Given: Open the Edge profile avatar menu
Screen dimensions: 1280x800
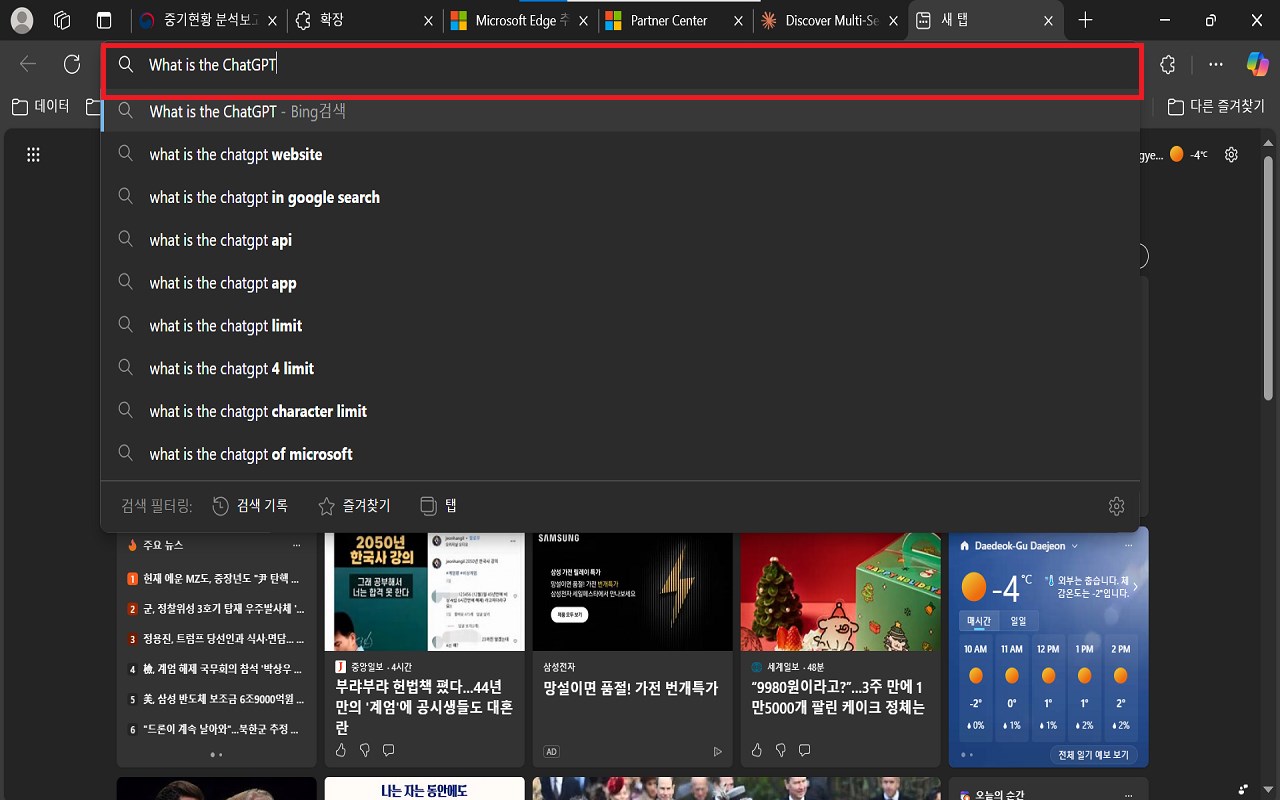Looking at the screenshot, I should point(21,20).
